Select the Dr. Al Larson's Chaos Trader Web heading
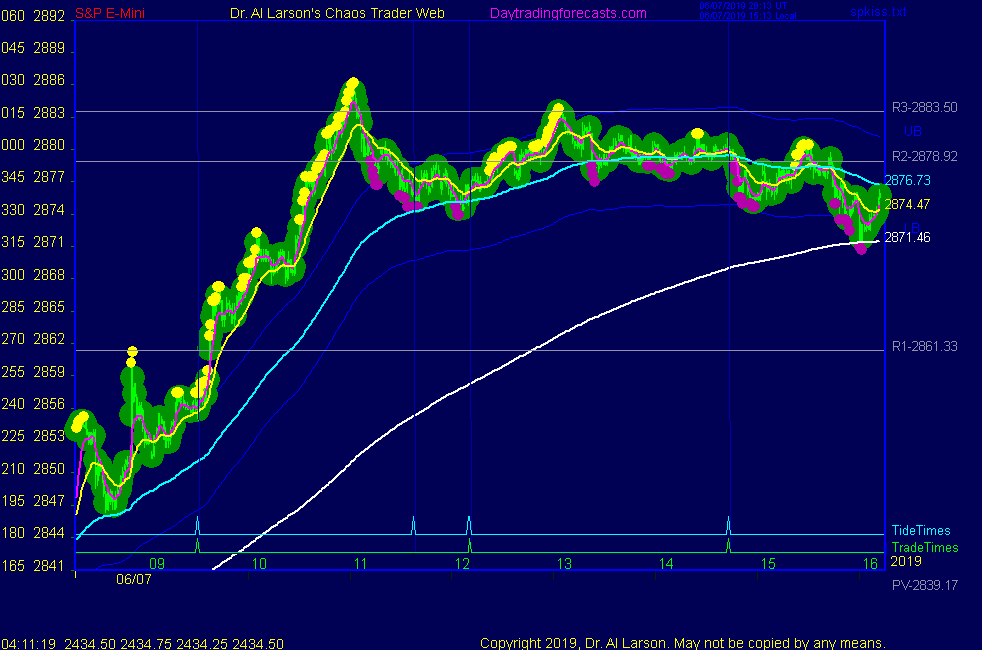 coord(337,13)
